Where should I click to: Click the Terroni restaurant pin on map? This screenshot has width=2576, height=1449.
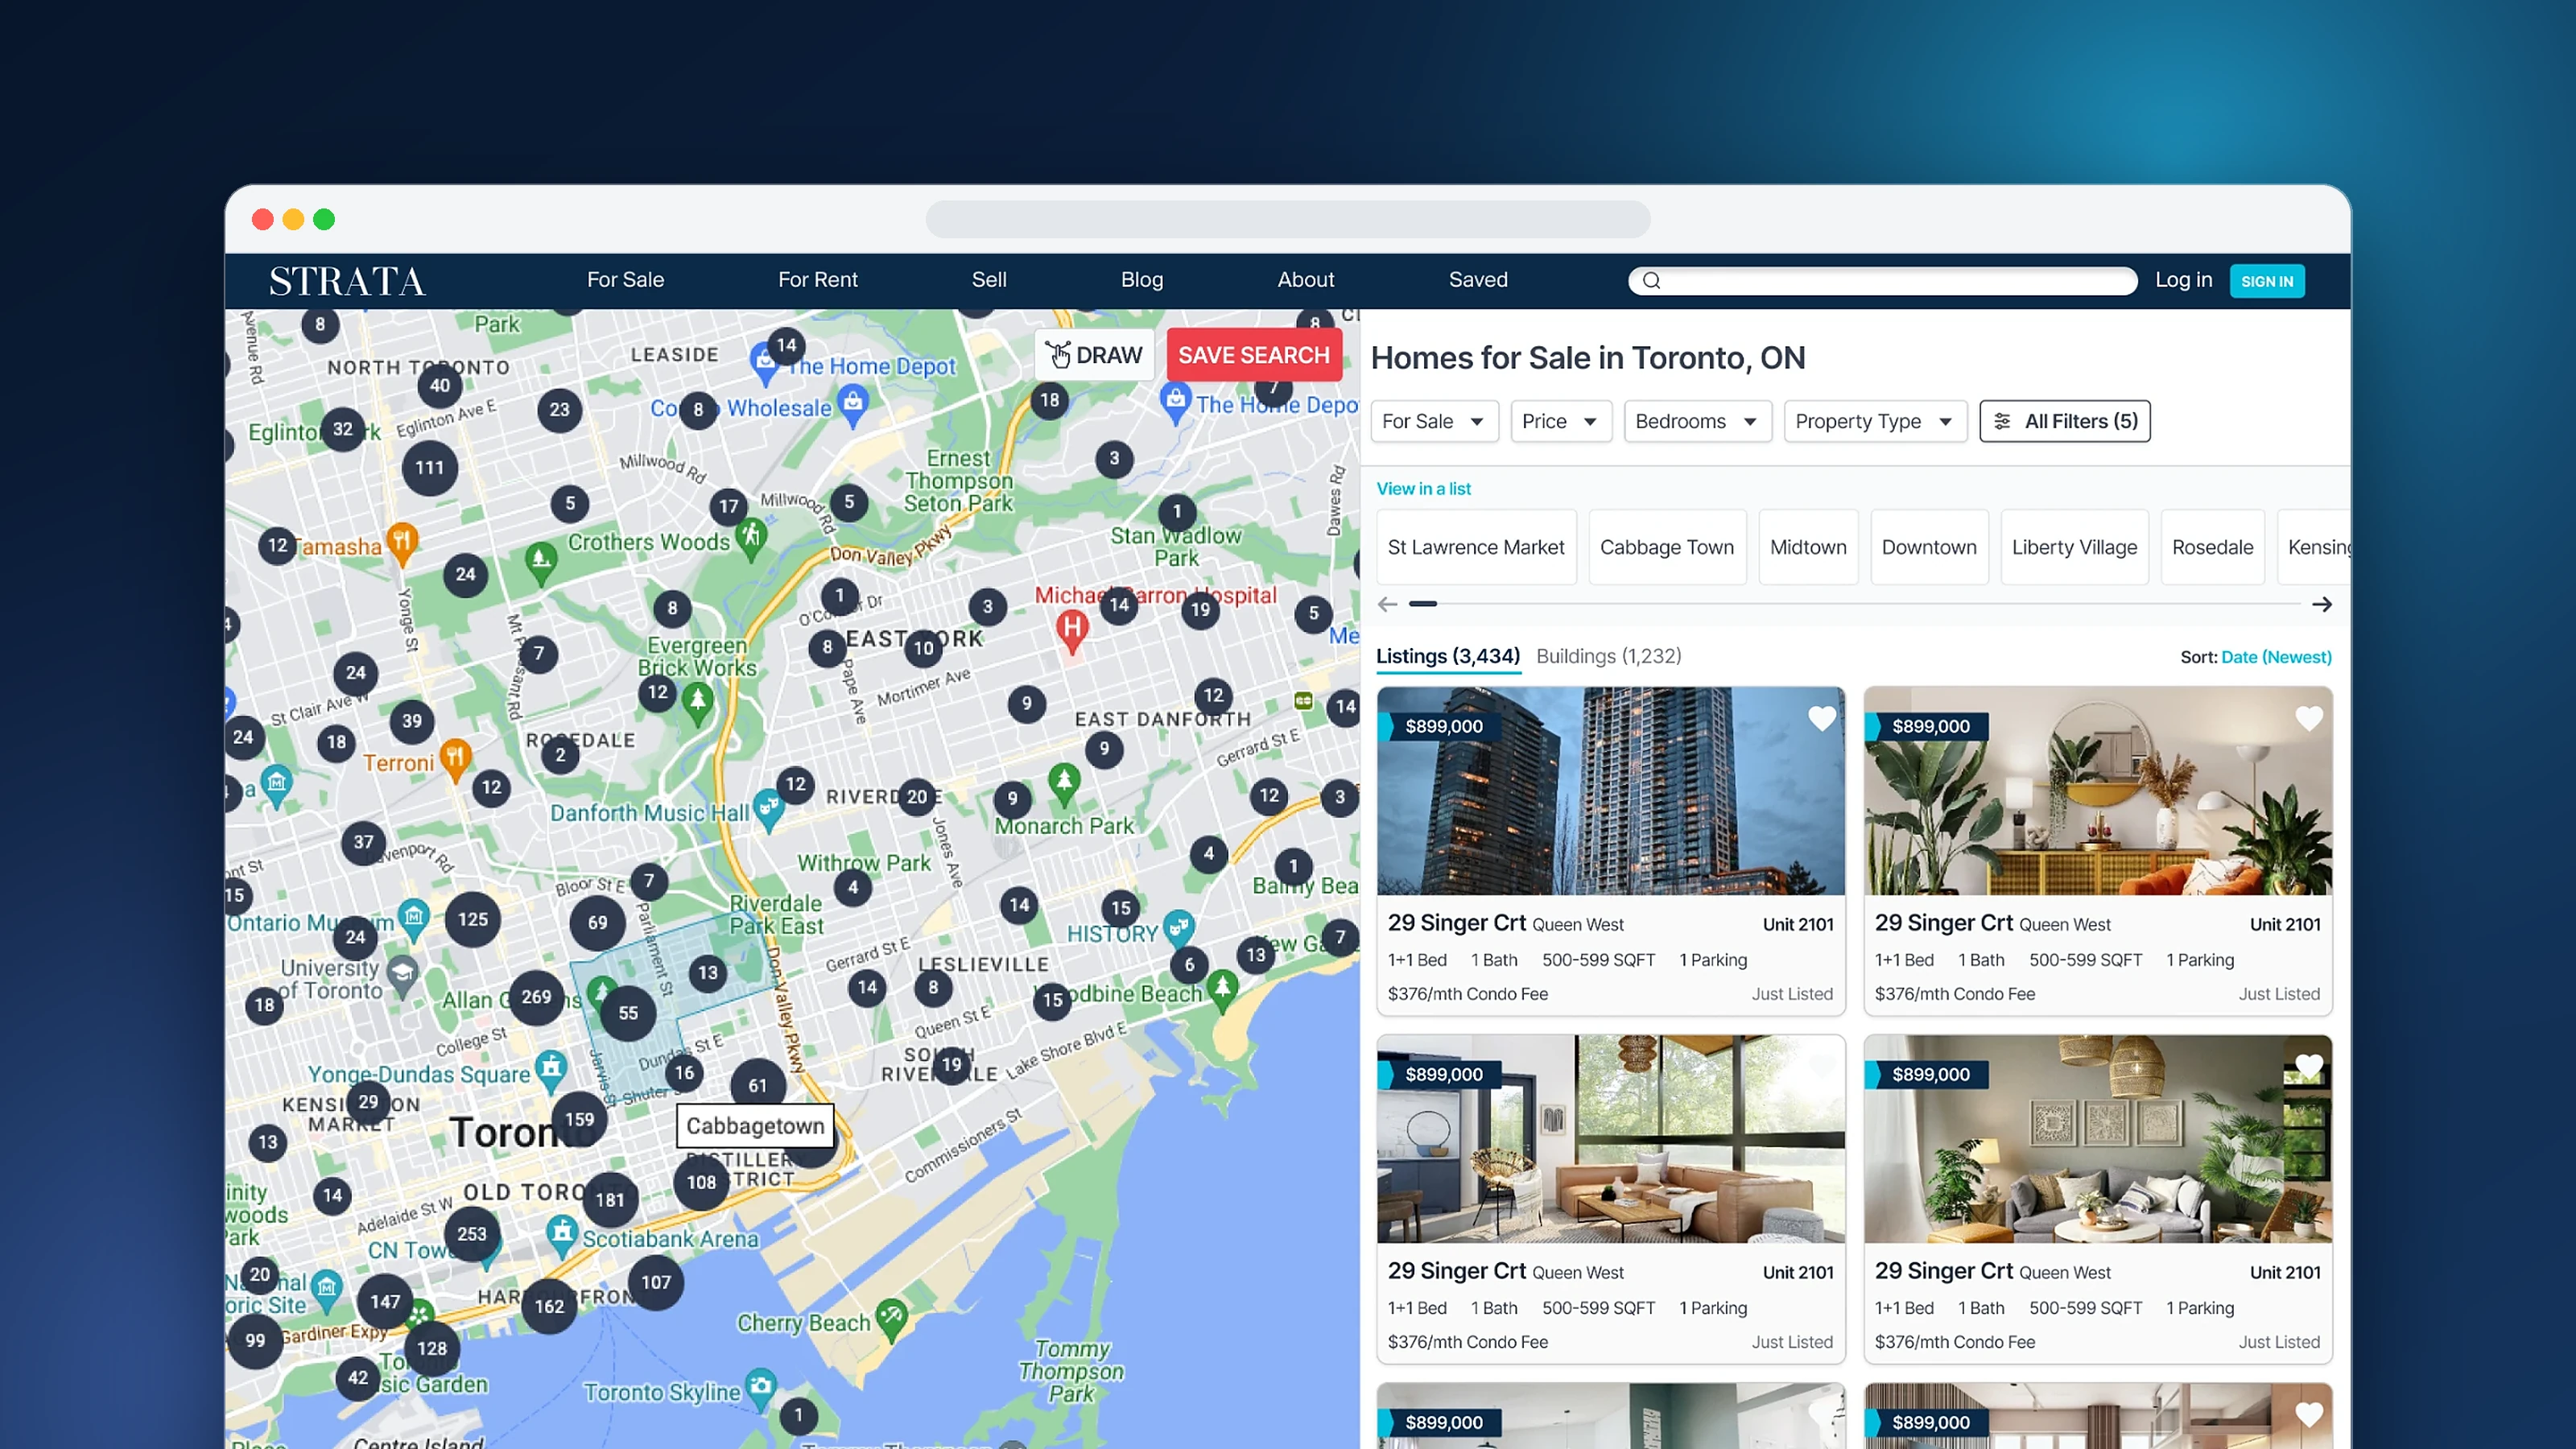coord(455,759)
